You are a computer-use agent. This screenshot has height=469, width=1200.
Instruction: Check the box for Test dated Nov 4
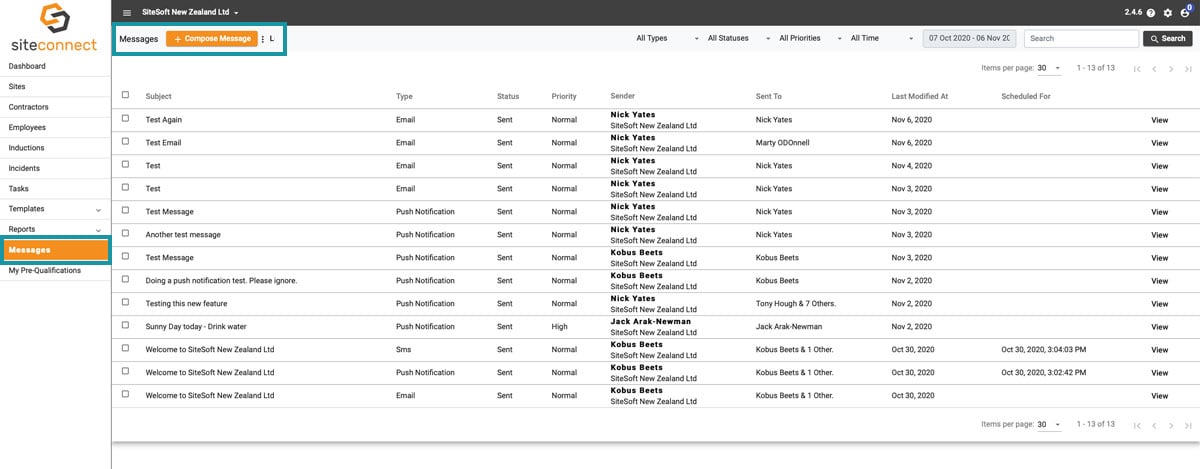click(x=125, y=164)
